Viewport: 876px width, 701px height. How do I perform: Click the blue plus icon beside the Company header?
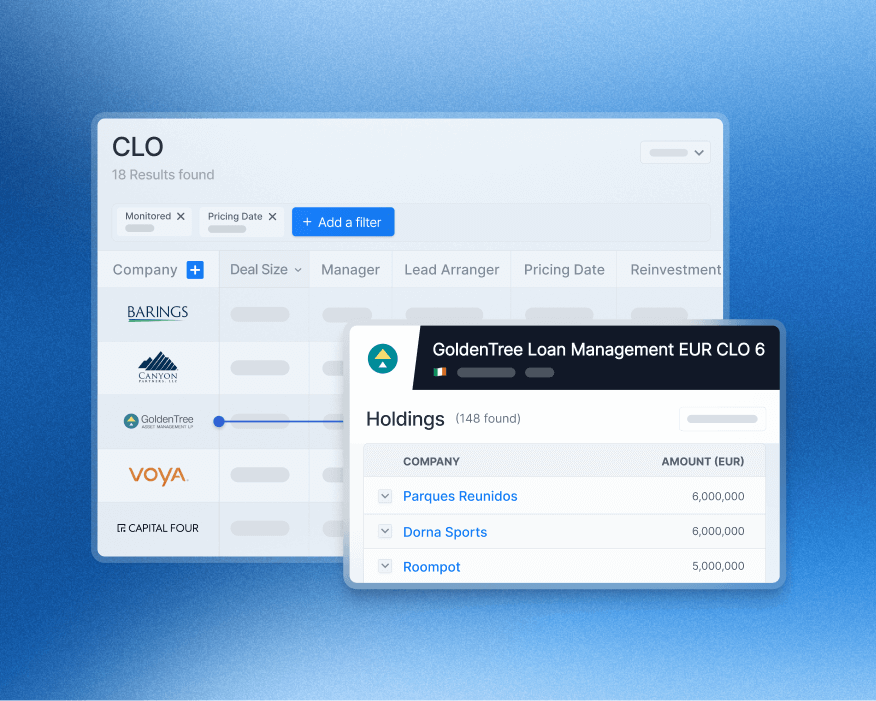click(x=196, y=269)
